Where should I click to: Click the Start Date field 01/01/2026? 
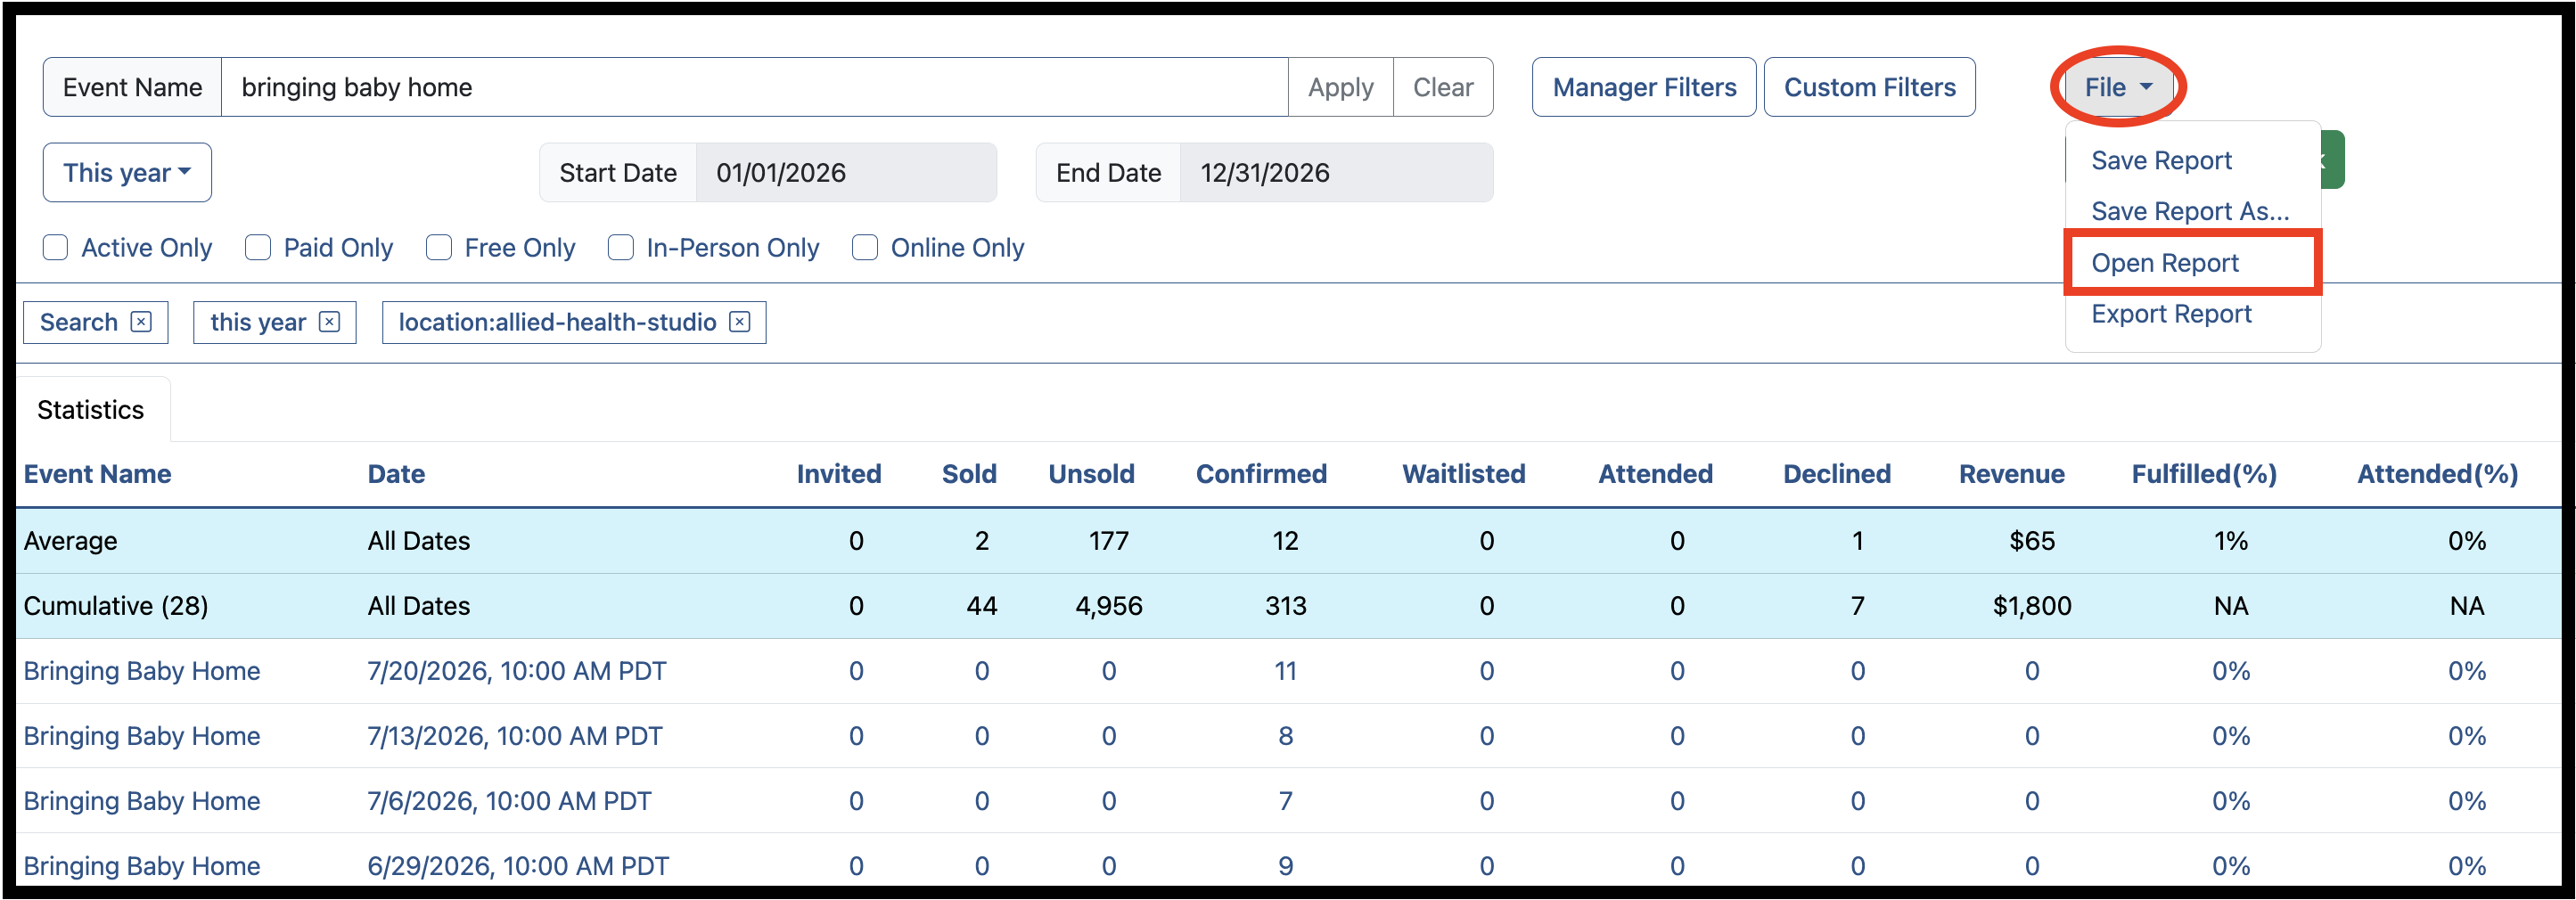846,172
